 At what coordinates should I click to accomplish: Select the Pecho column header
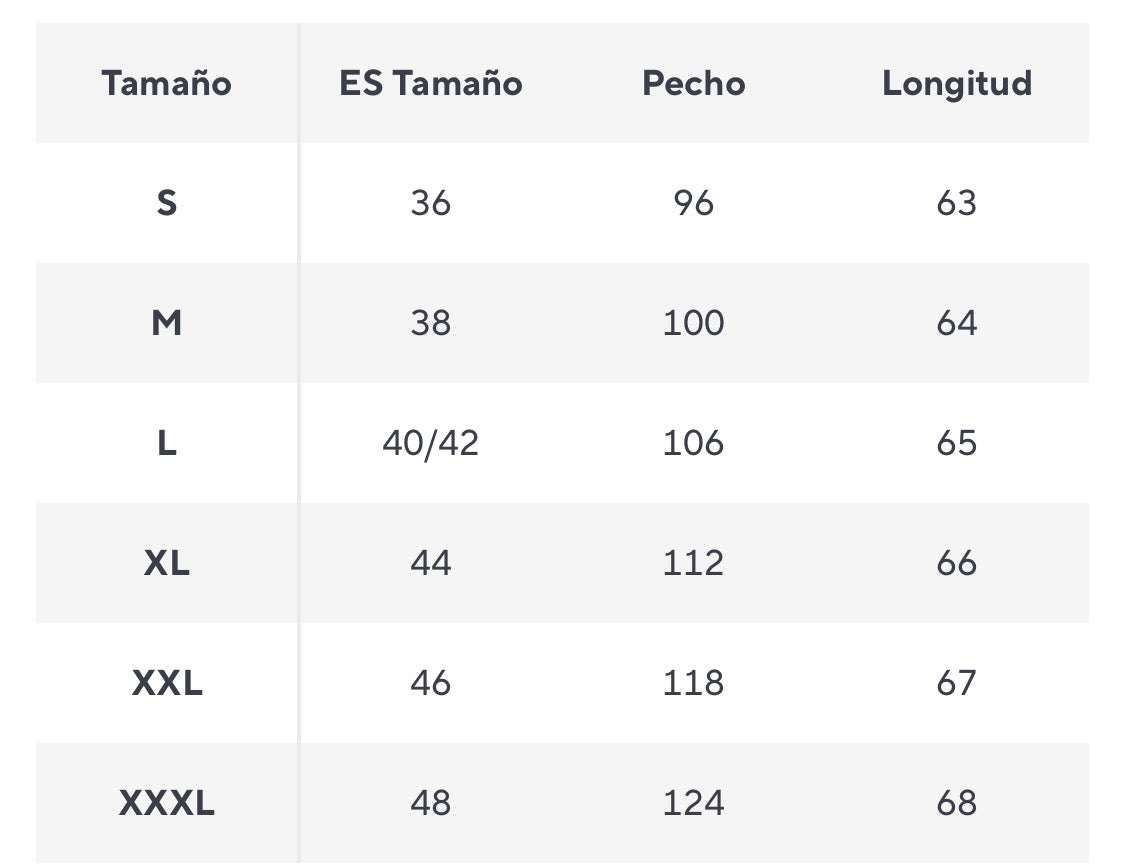click(693, 83)
